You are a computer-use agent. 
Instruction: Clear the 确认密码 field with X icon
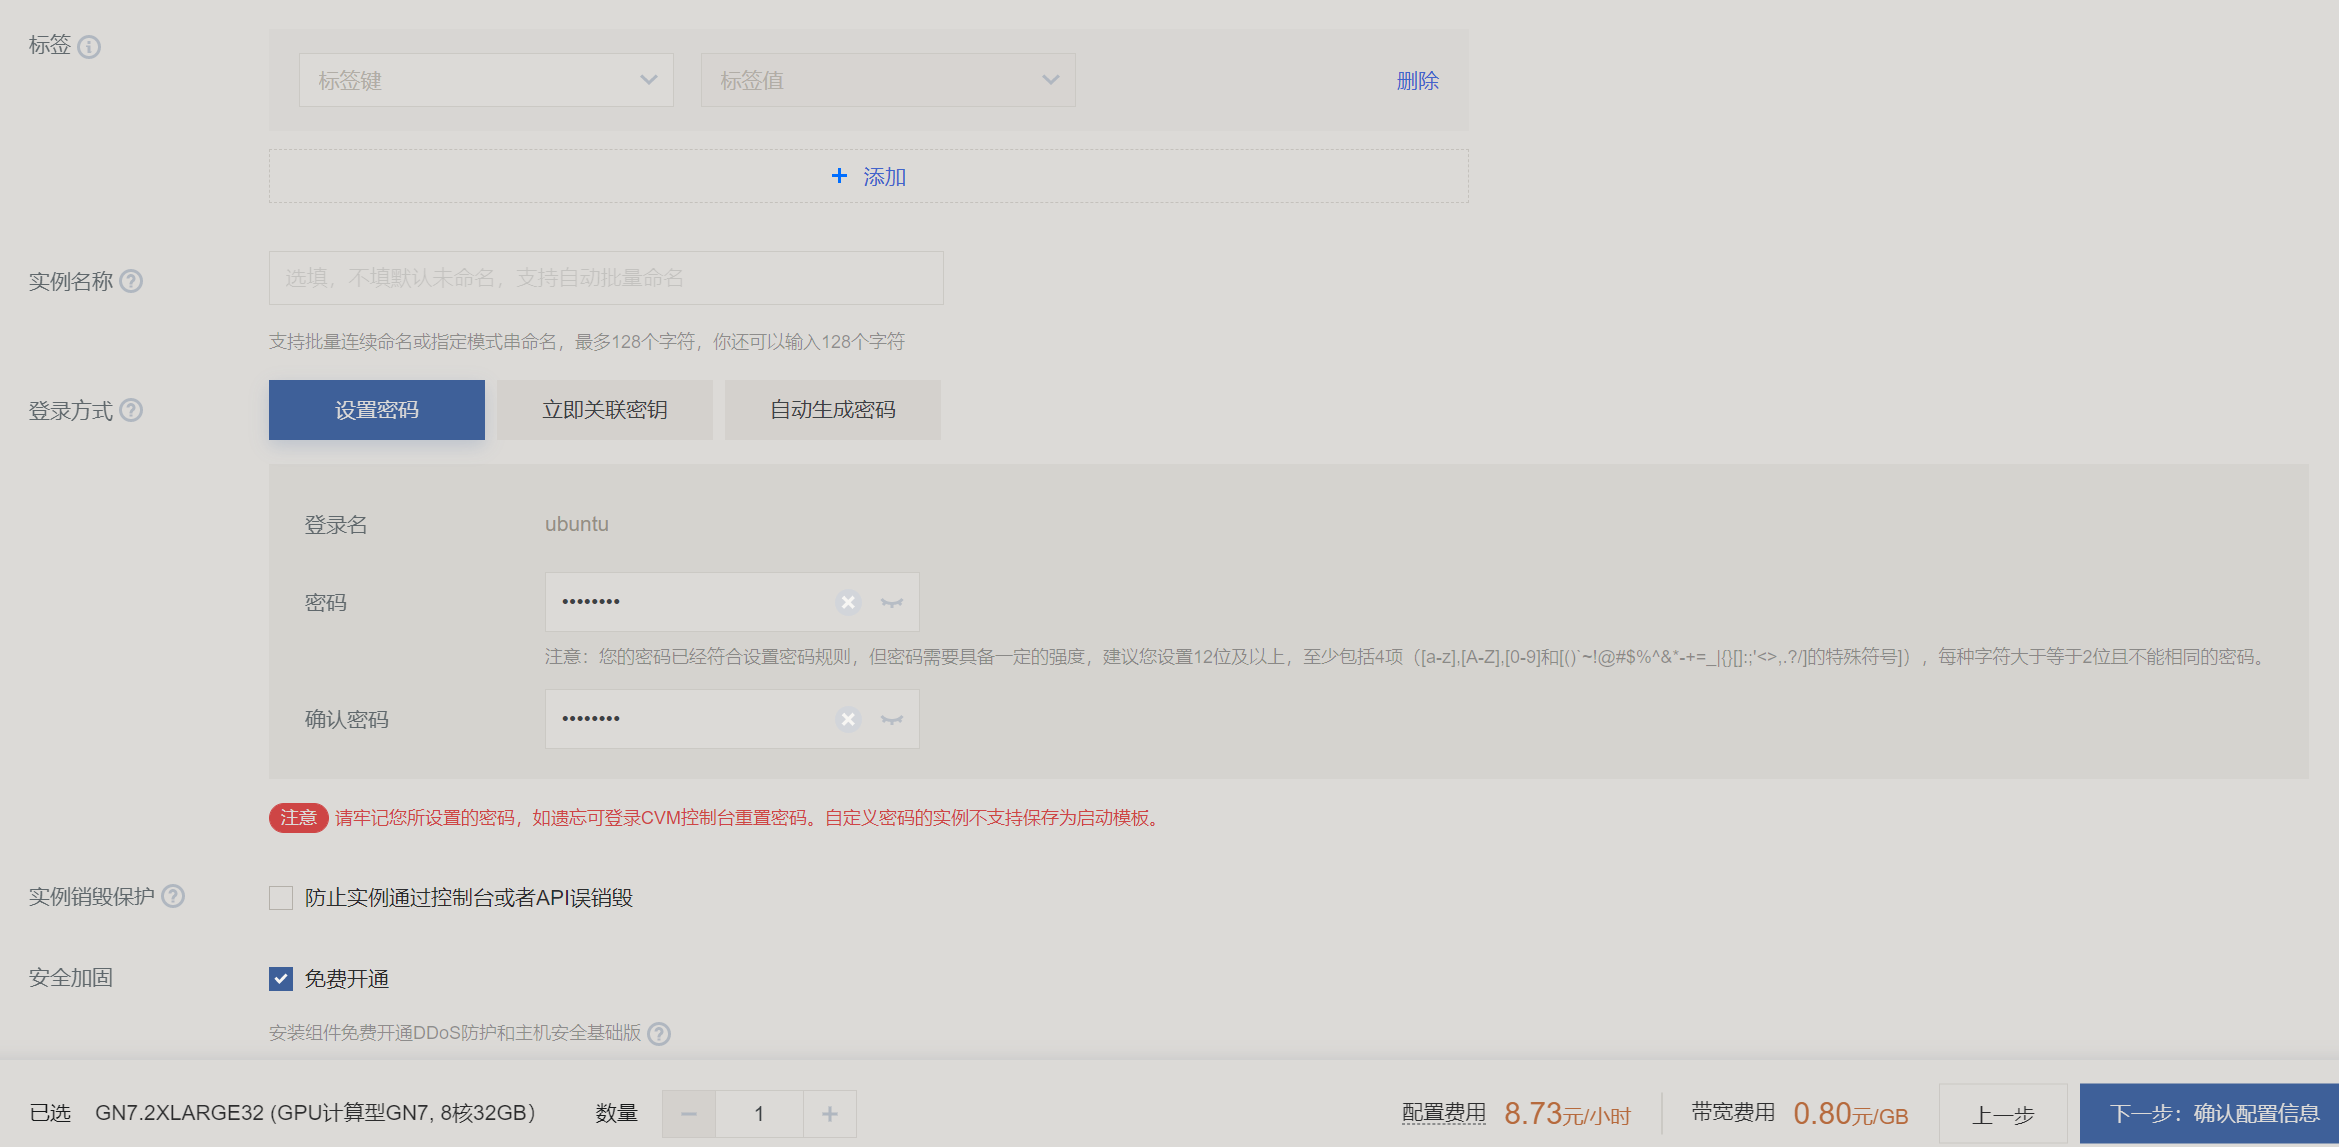pyautogui.click(x=848, y=719)
